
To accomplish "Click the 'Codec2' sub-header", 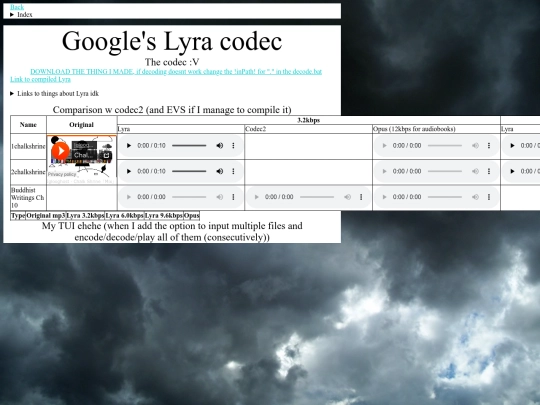I will tap(308, 129).
